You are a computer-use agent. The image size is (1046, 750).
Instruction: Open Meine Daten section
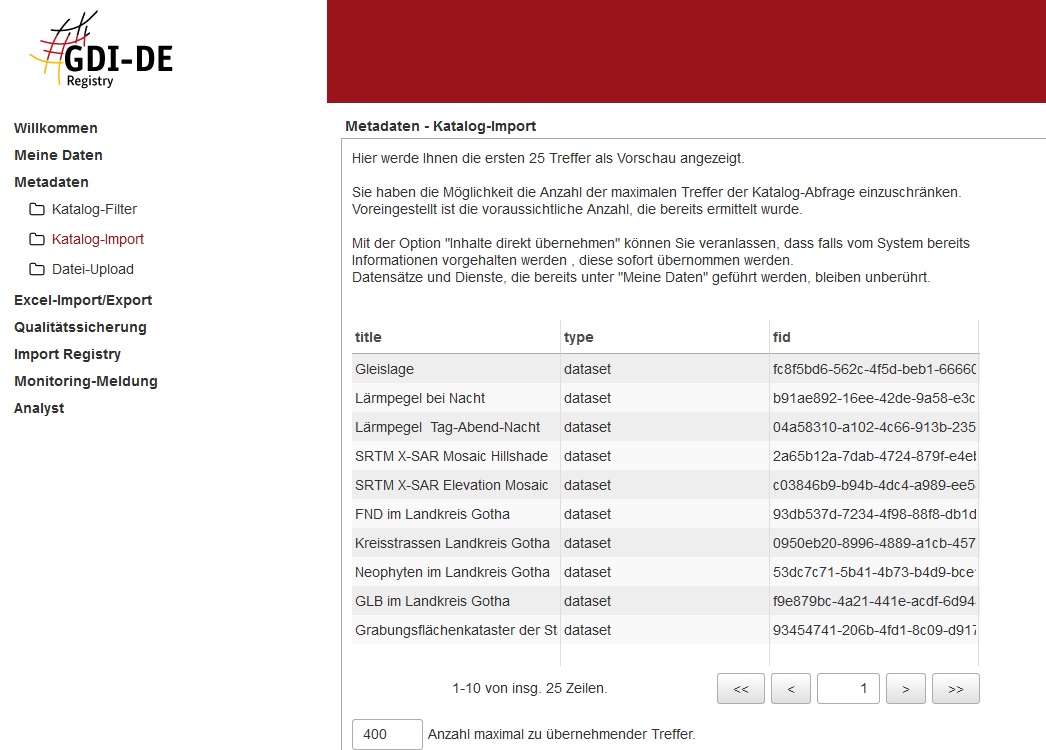[58, 155]
